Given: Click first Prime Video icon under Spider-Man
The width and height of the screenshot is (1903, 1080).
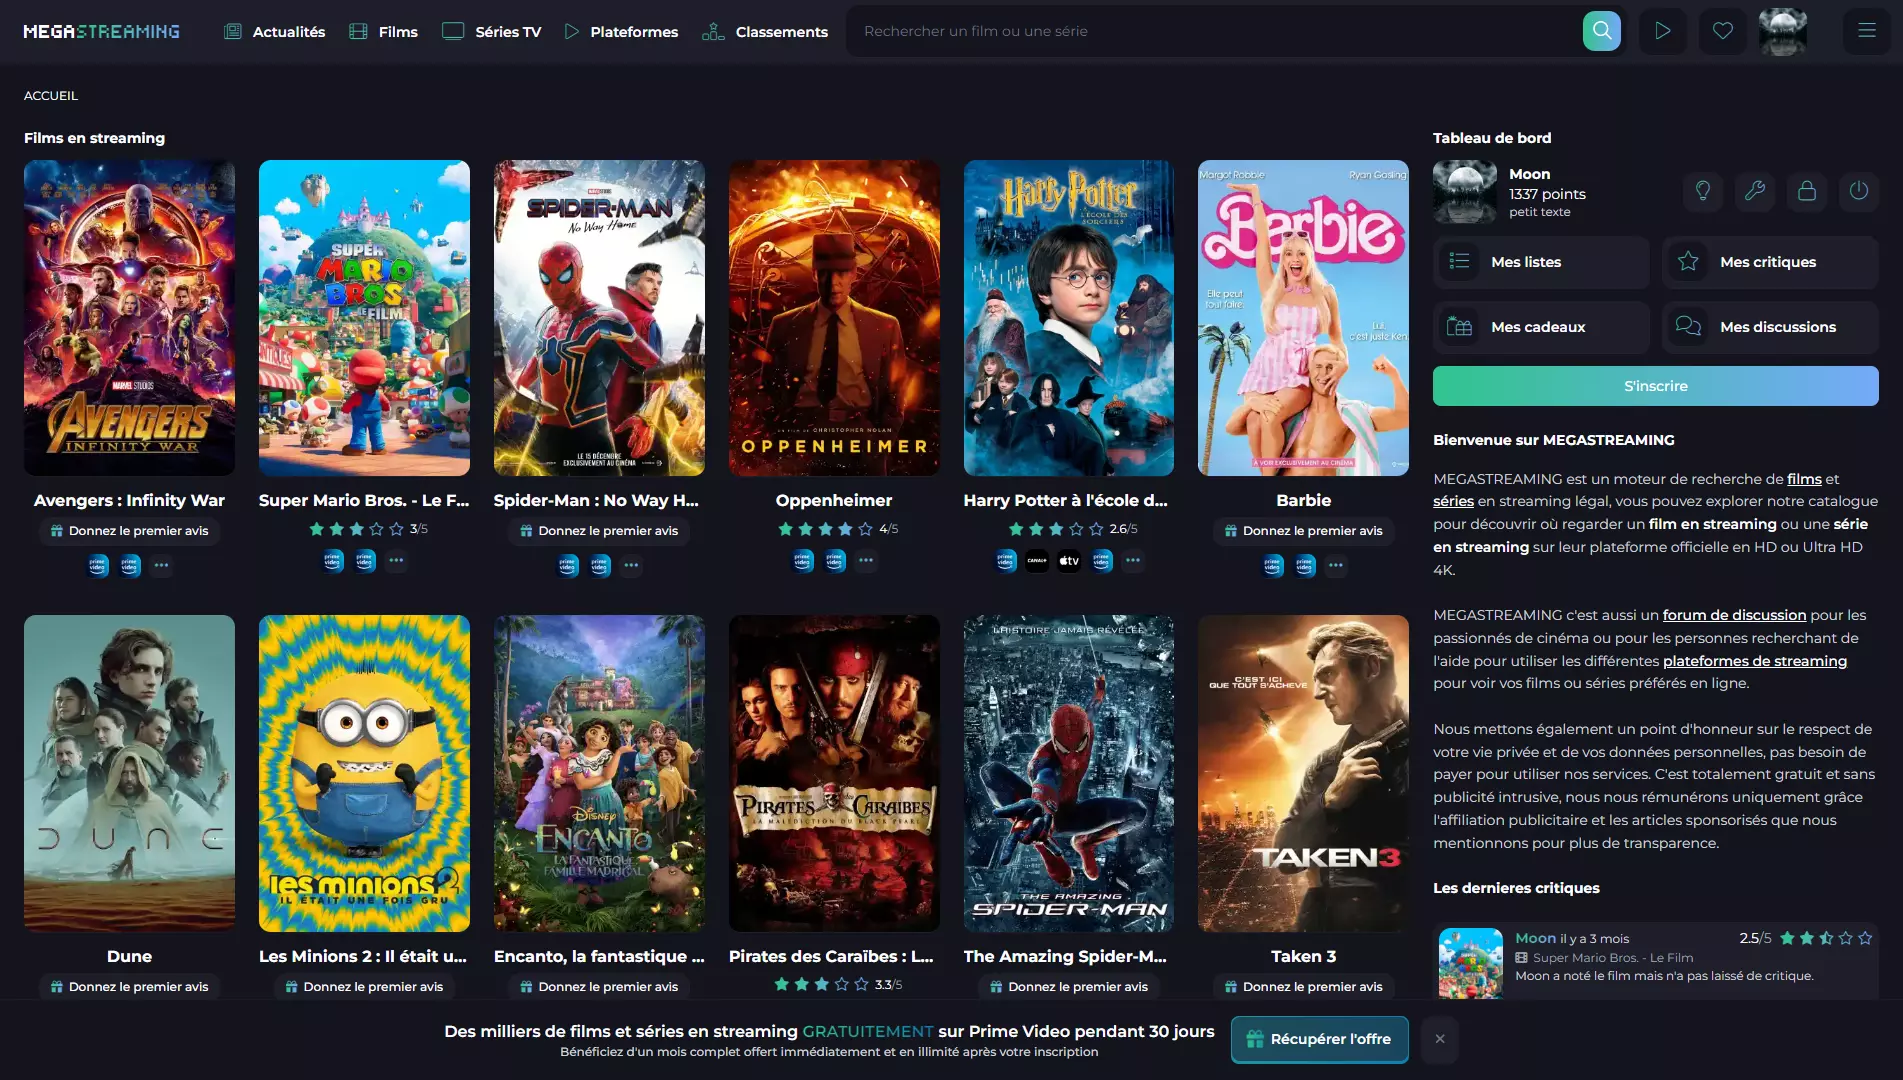Looking at the screenshot, I should 567,566.
